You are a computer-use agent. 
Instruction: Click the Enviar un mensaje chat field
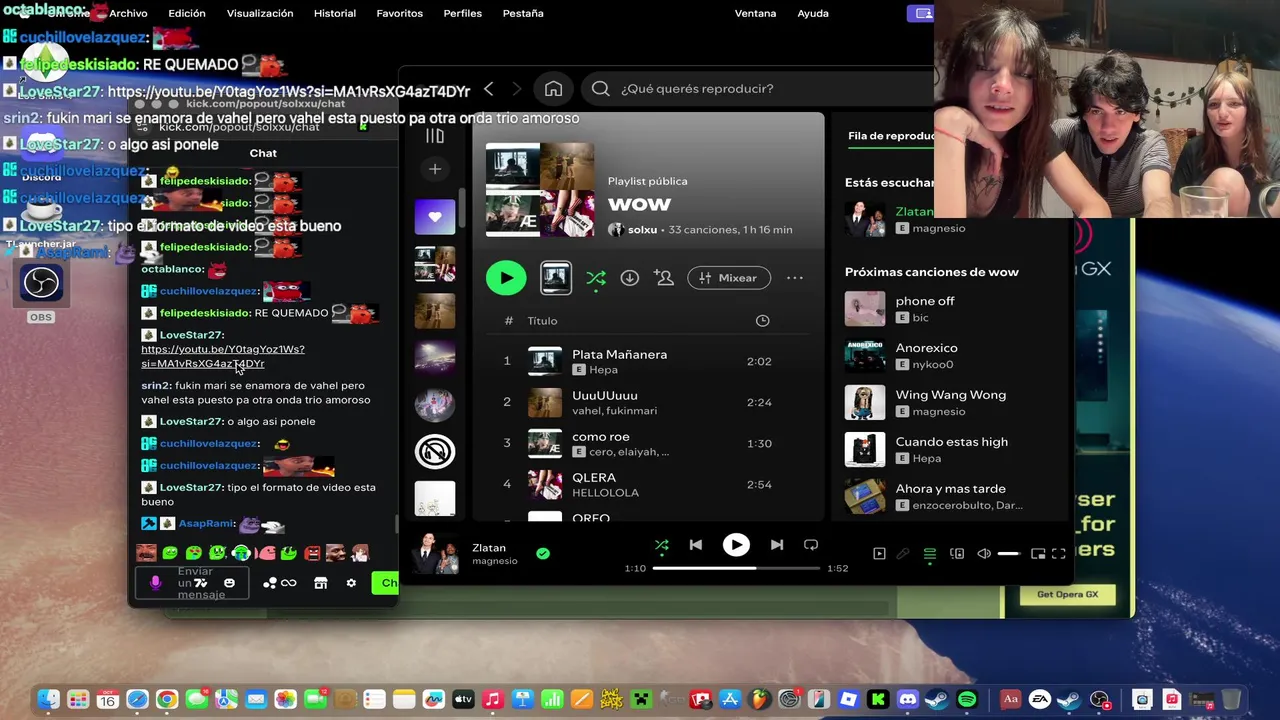[x=192, y=583]
